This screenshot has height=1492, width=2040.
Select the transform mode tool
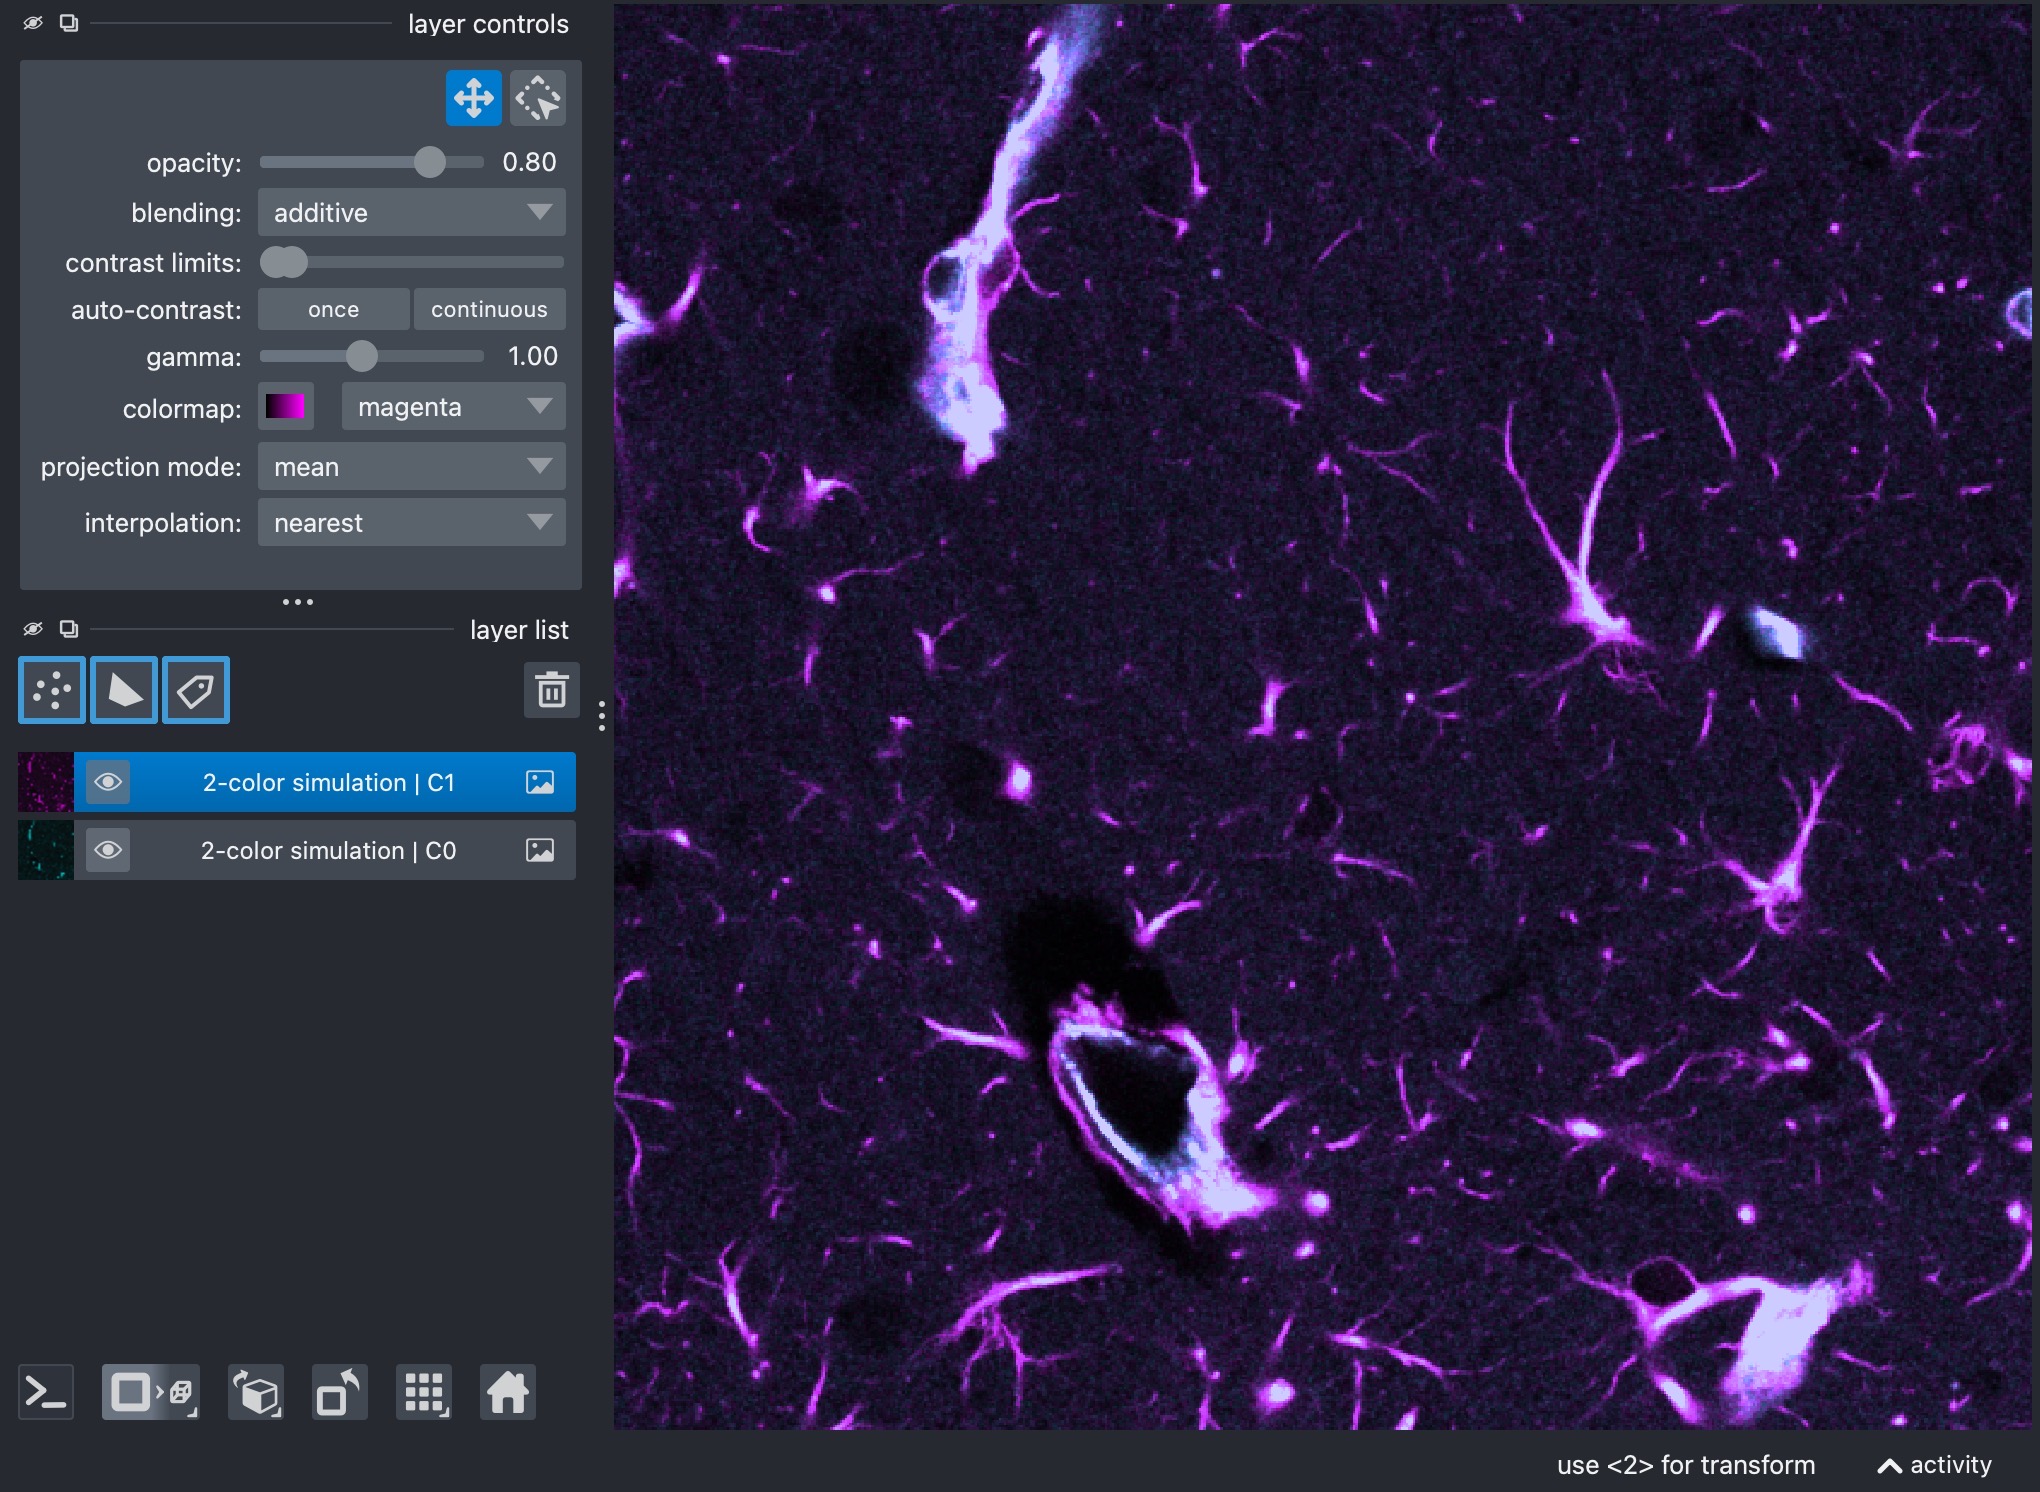(x=538, y=98)
